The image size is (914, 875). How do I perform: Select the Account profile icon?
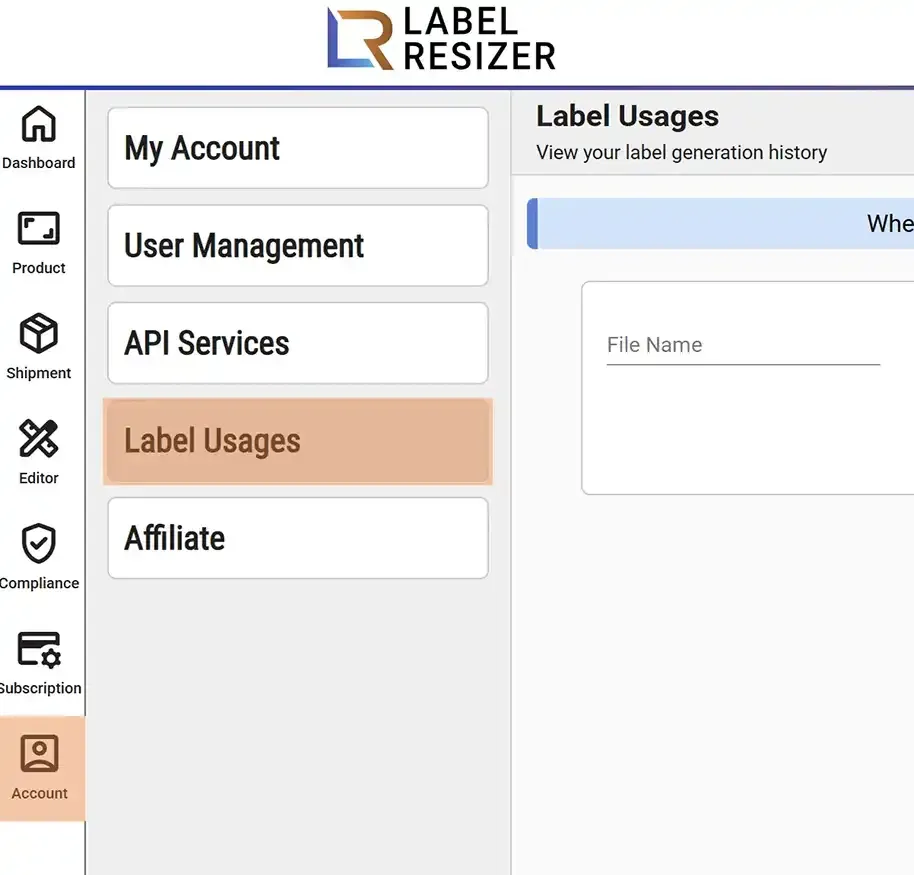point(40,753)
